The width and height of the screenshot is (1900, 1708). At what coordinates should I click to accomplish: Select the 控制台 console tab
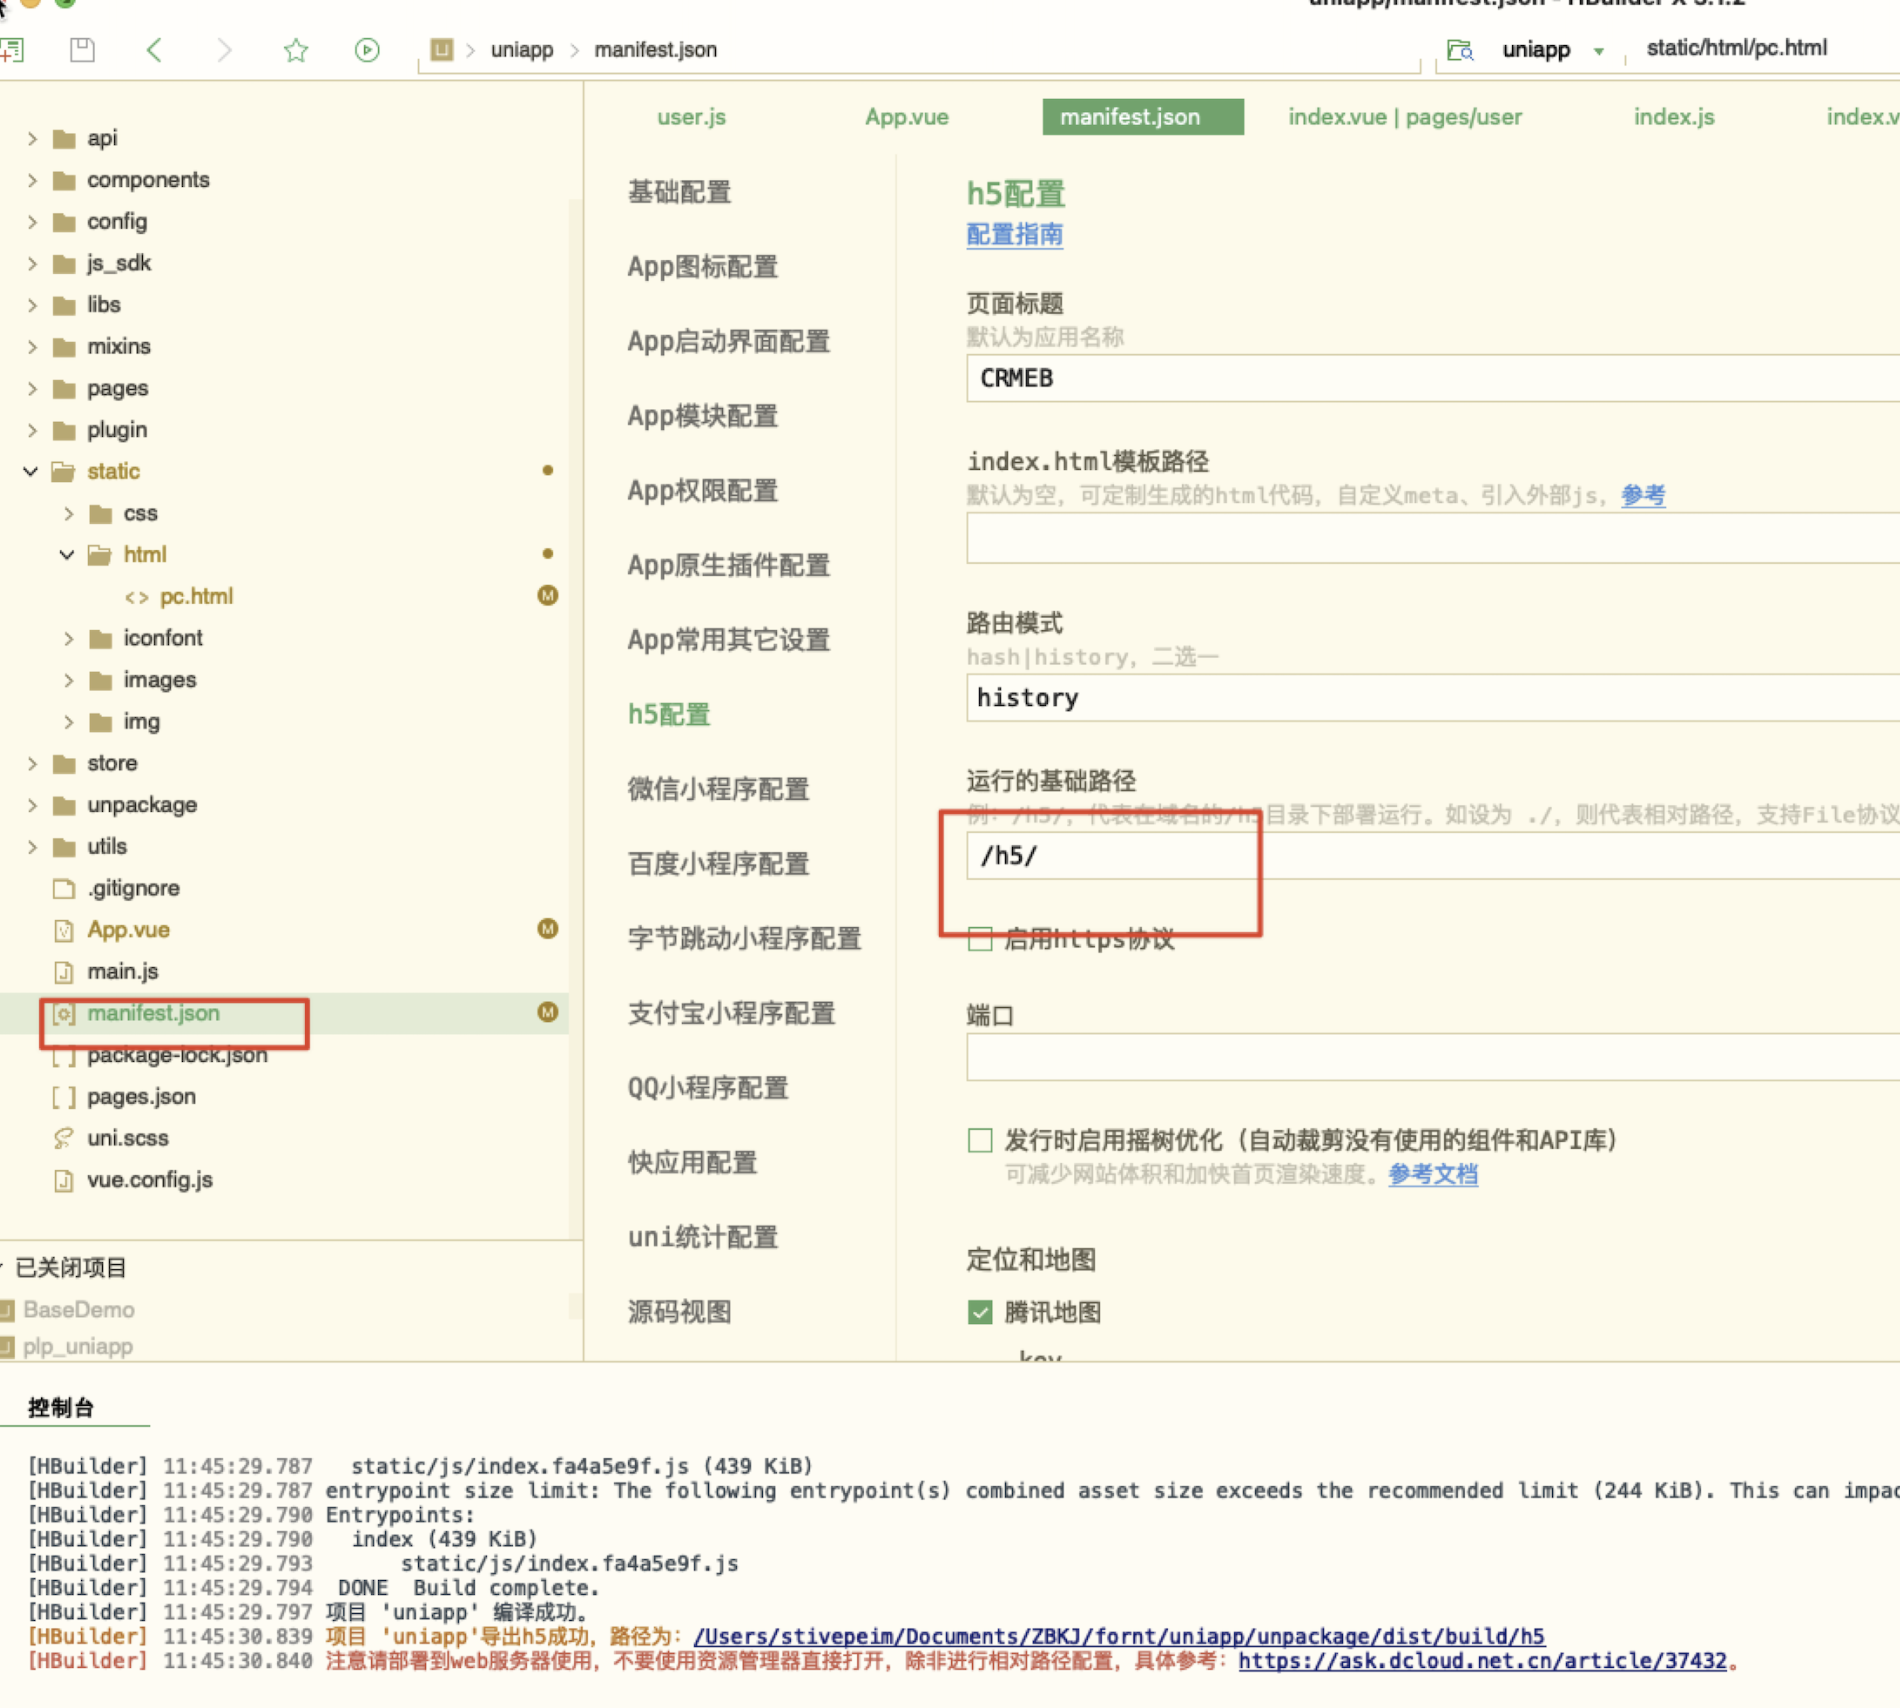61,1408
